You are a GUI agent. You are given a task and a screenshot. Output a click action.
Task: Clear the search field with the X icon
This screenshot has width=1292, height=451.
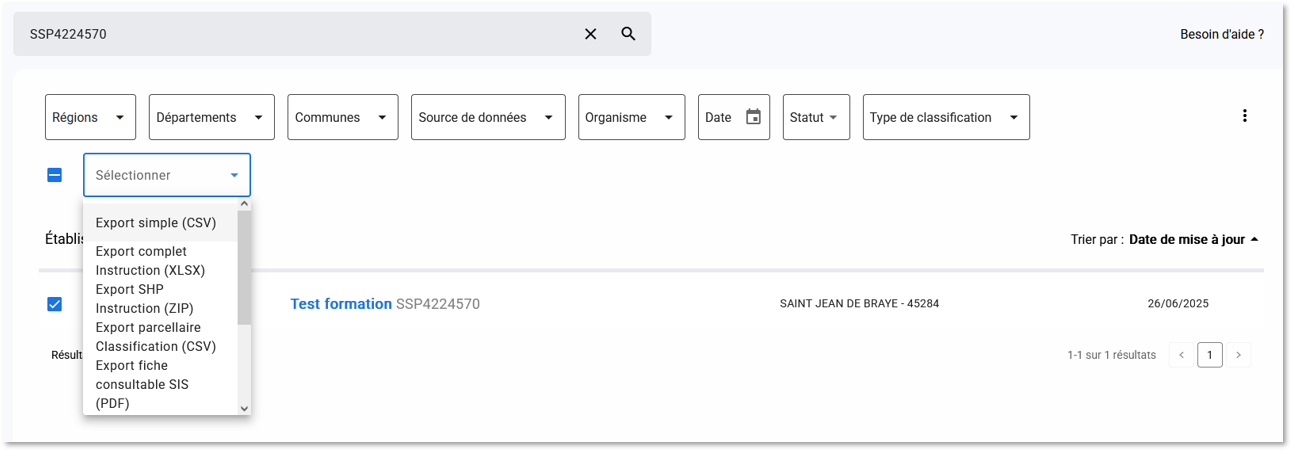tap(590, 34)
